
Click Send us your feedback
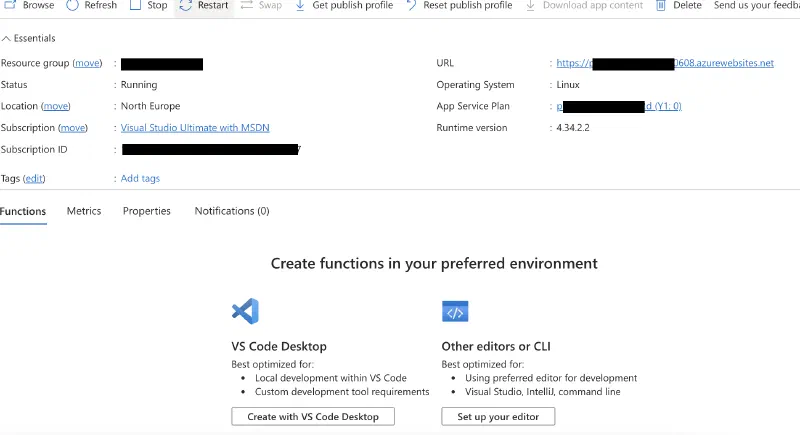point(757,5)
